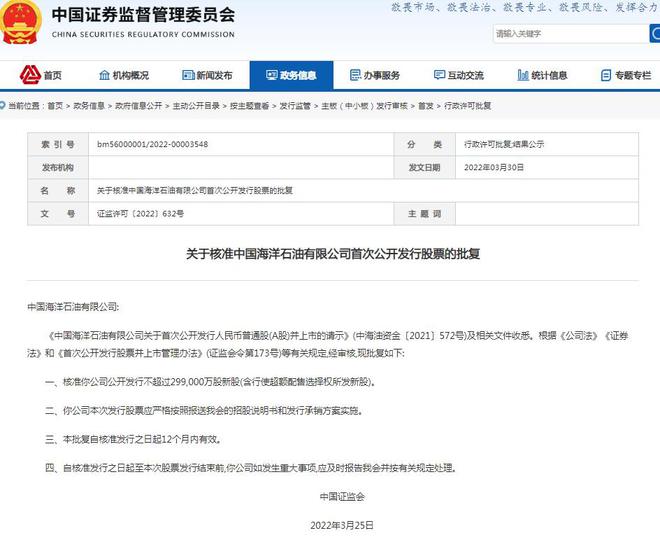Go to 发行监管 breadcrumb link
660x547 pixels.
[x=295, y=106]
